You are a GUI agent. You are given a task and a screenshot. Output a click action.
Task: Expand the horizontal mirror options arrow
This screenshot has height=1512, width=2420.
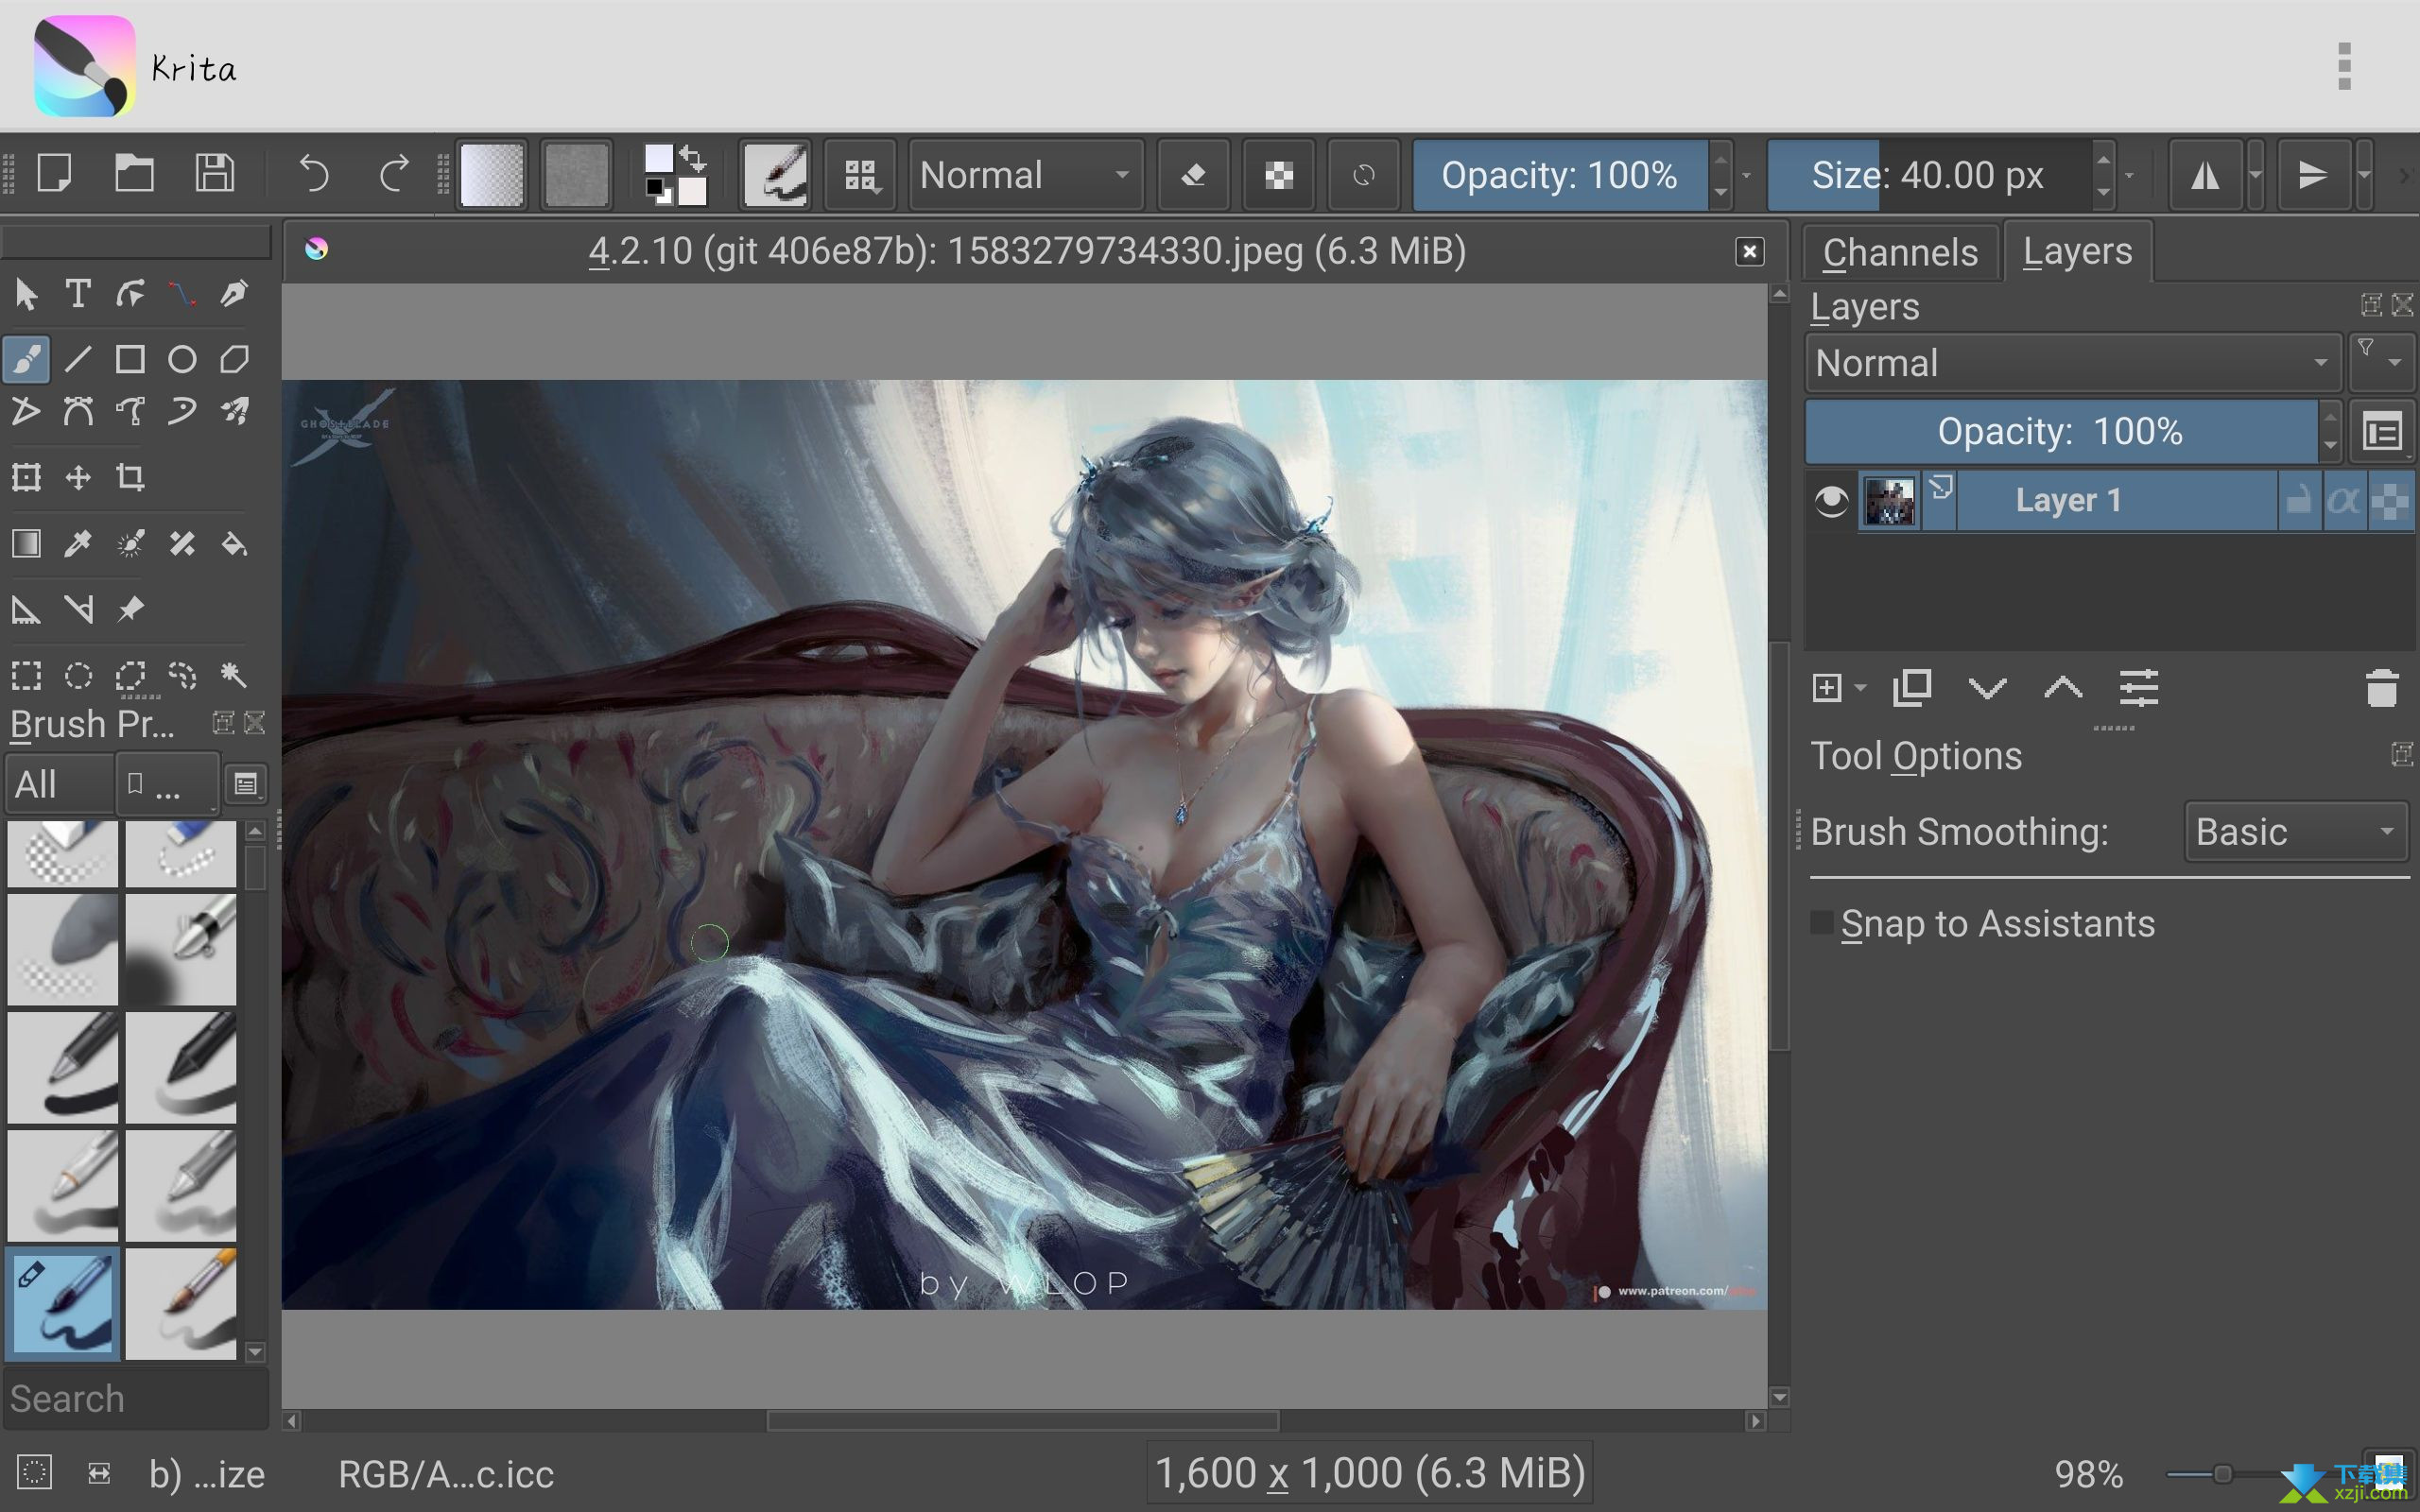(x=2256, y=175)
